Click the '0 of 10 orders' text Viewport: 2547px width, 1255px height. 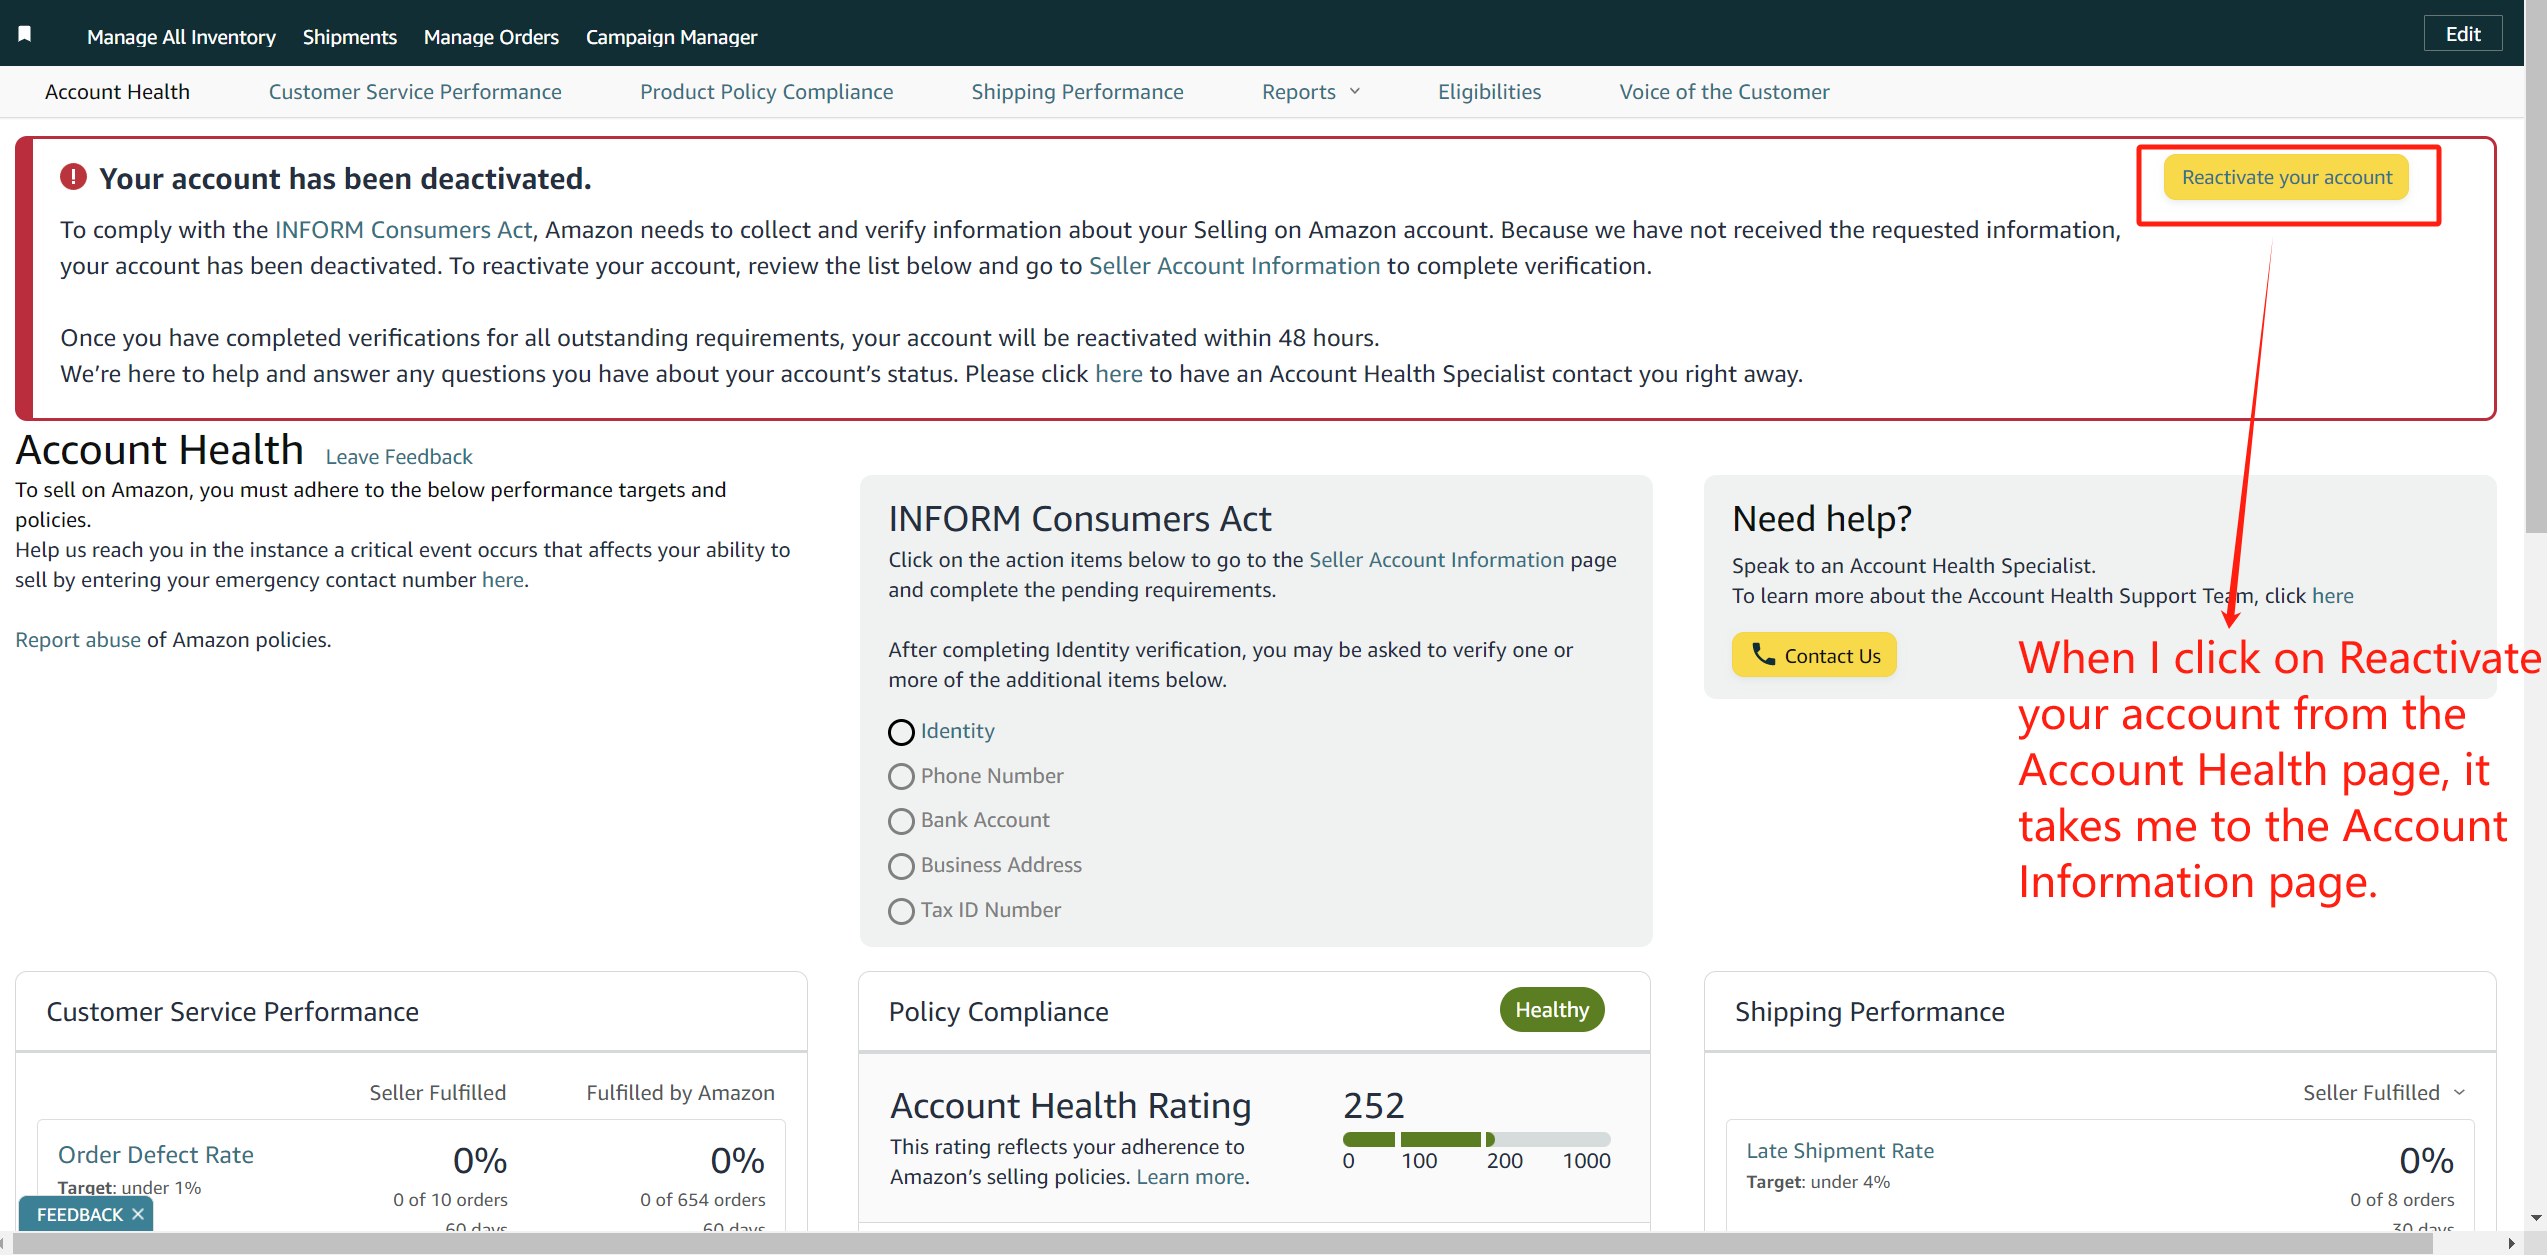(450, 1199)
